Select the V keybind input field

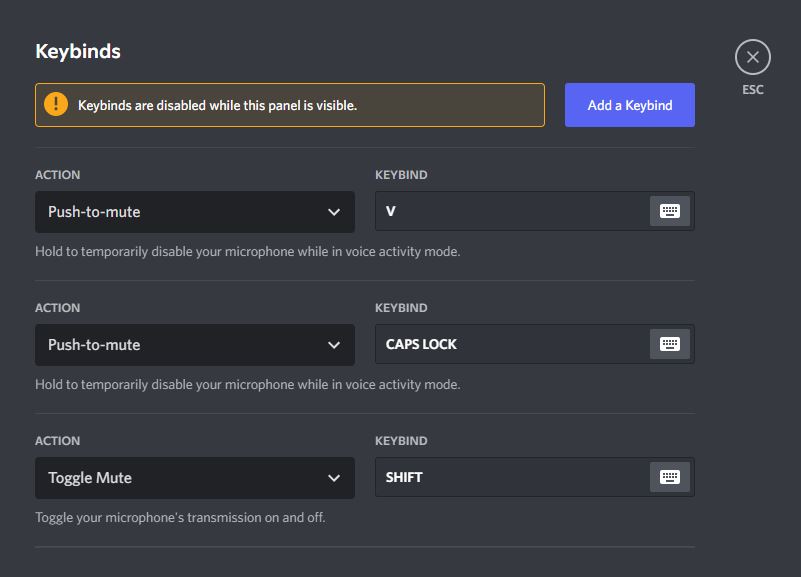click(510, 212)
